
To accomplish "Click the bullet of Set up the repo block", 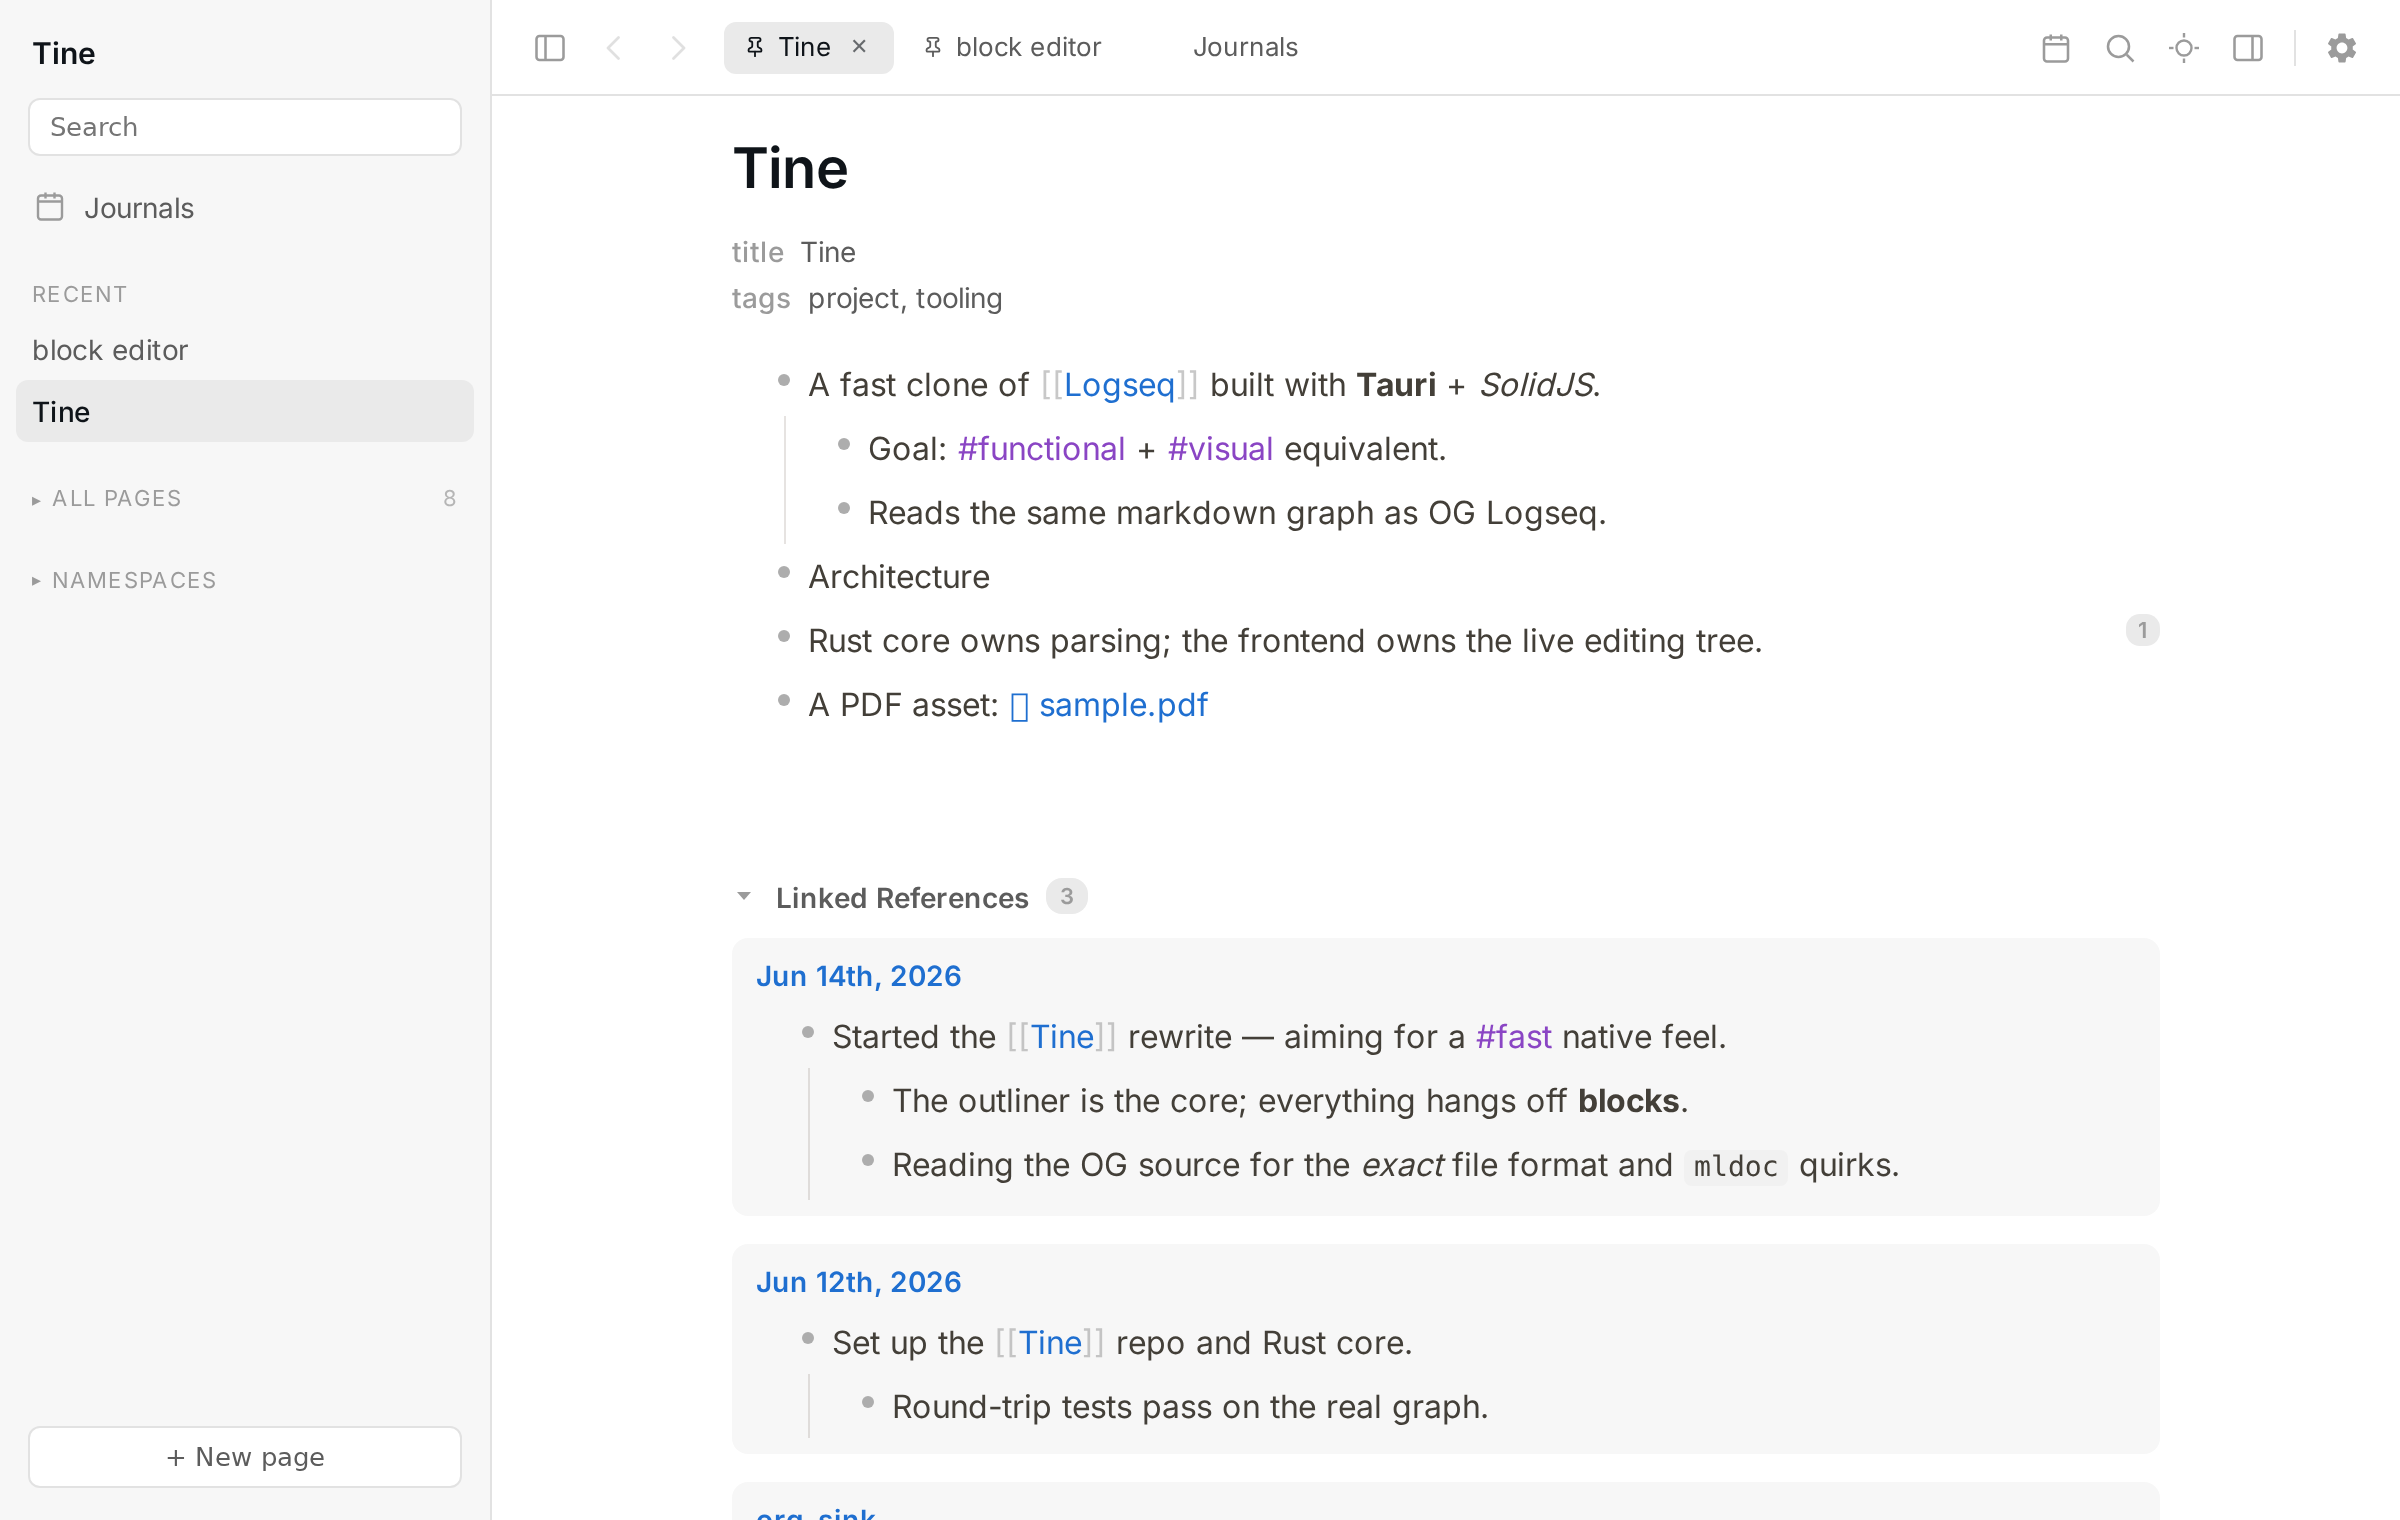I will coord(808,1339).
